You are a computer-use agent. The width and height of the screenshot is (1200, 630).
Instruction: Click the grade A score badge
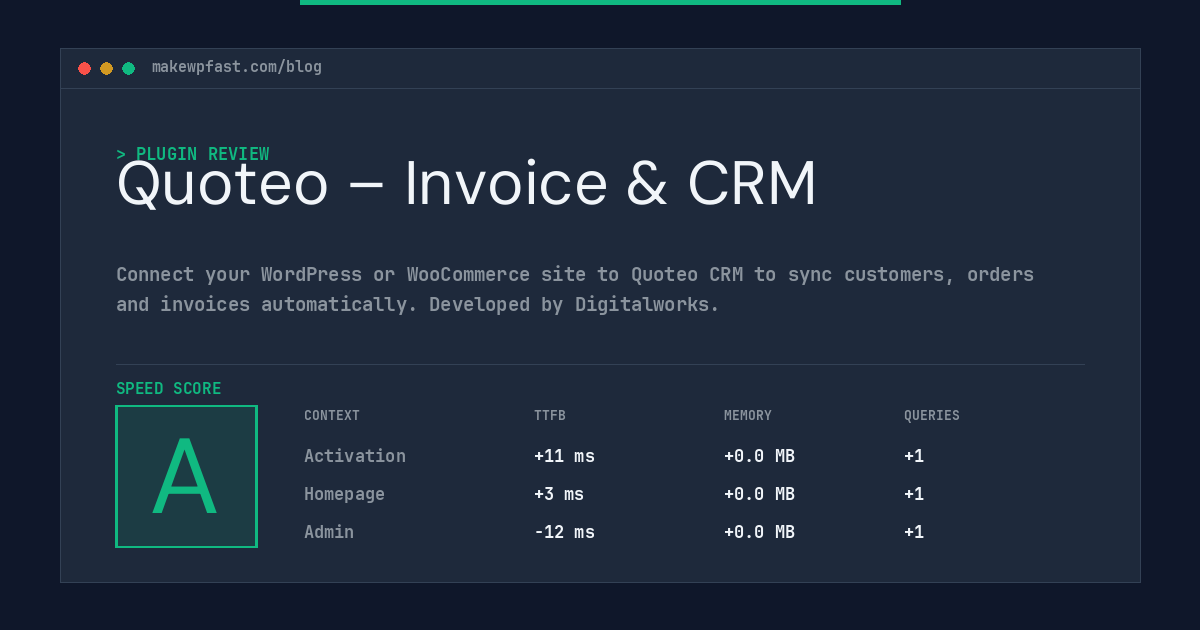tap(186, 476)
